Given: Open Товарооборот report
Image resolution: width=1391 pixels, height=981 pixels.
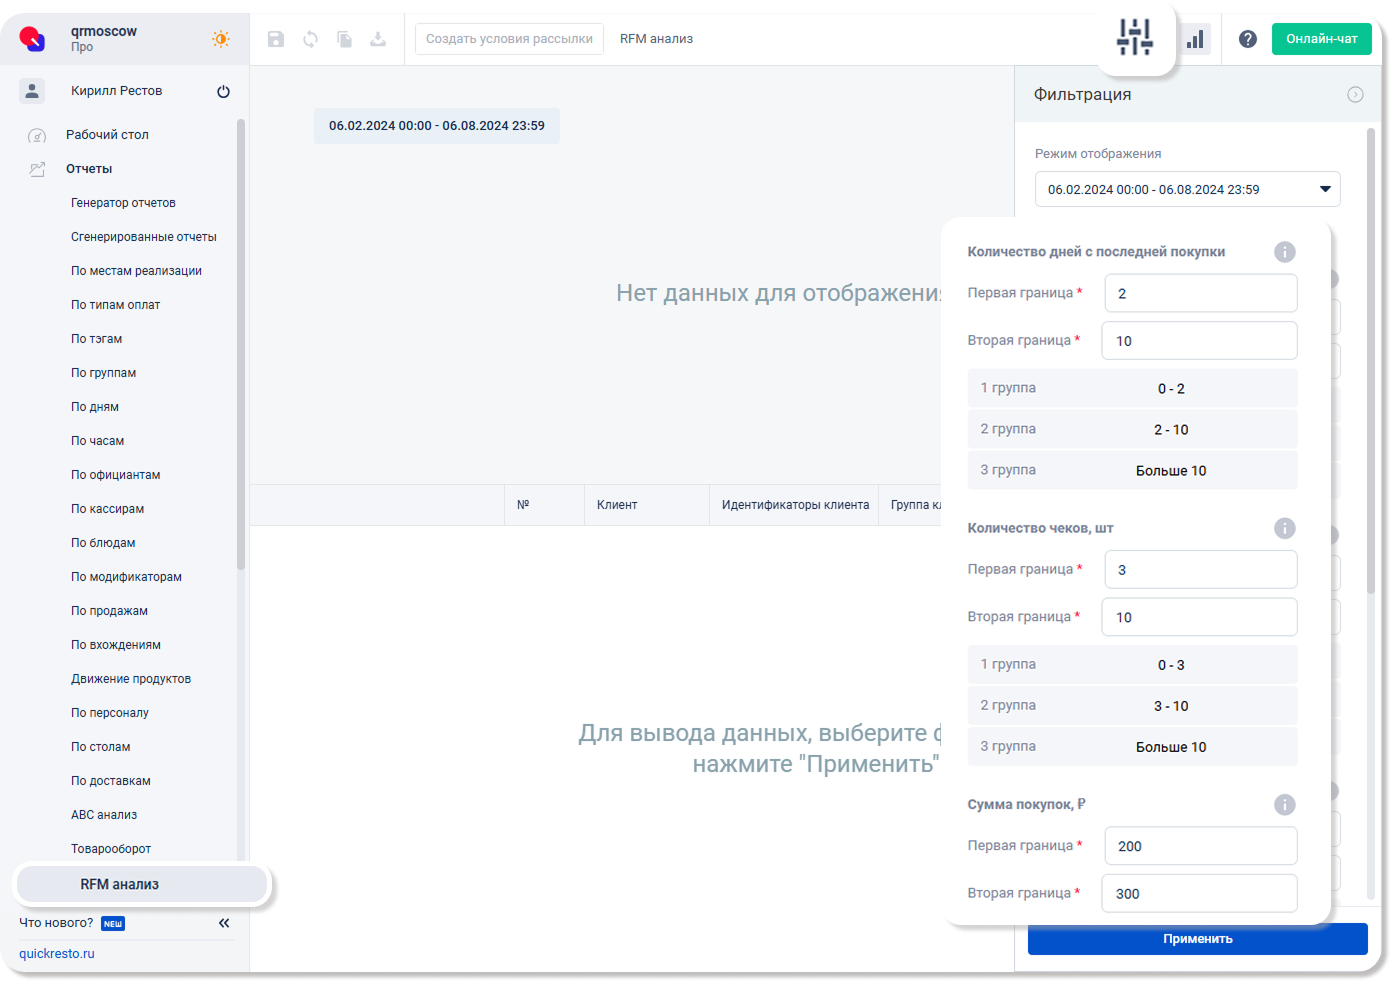Looking at the screenshot, I should pos(111,849).
